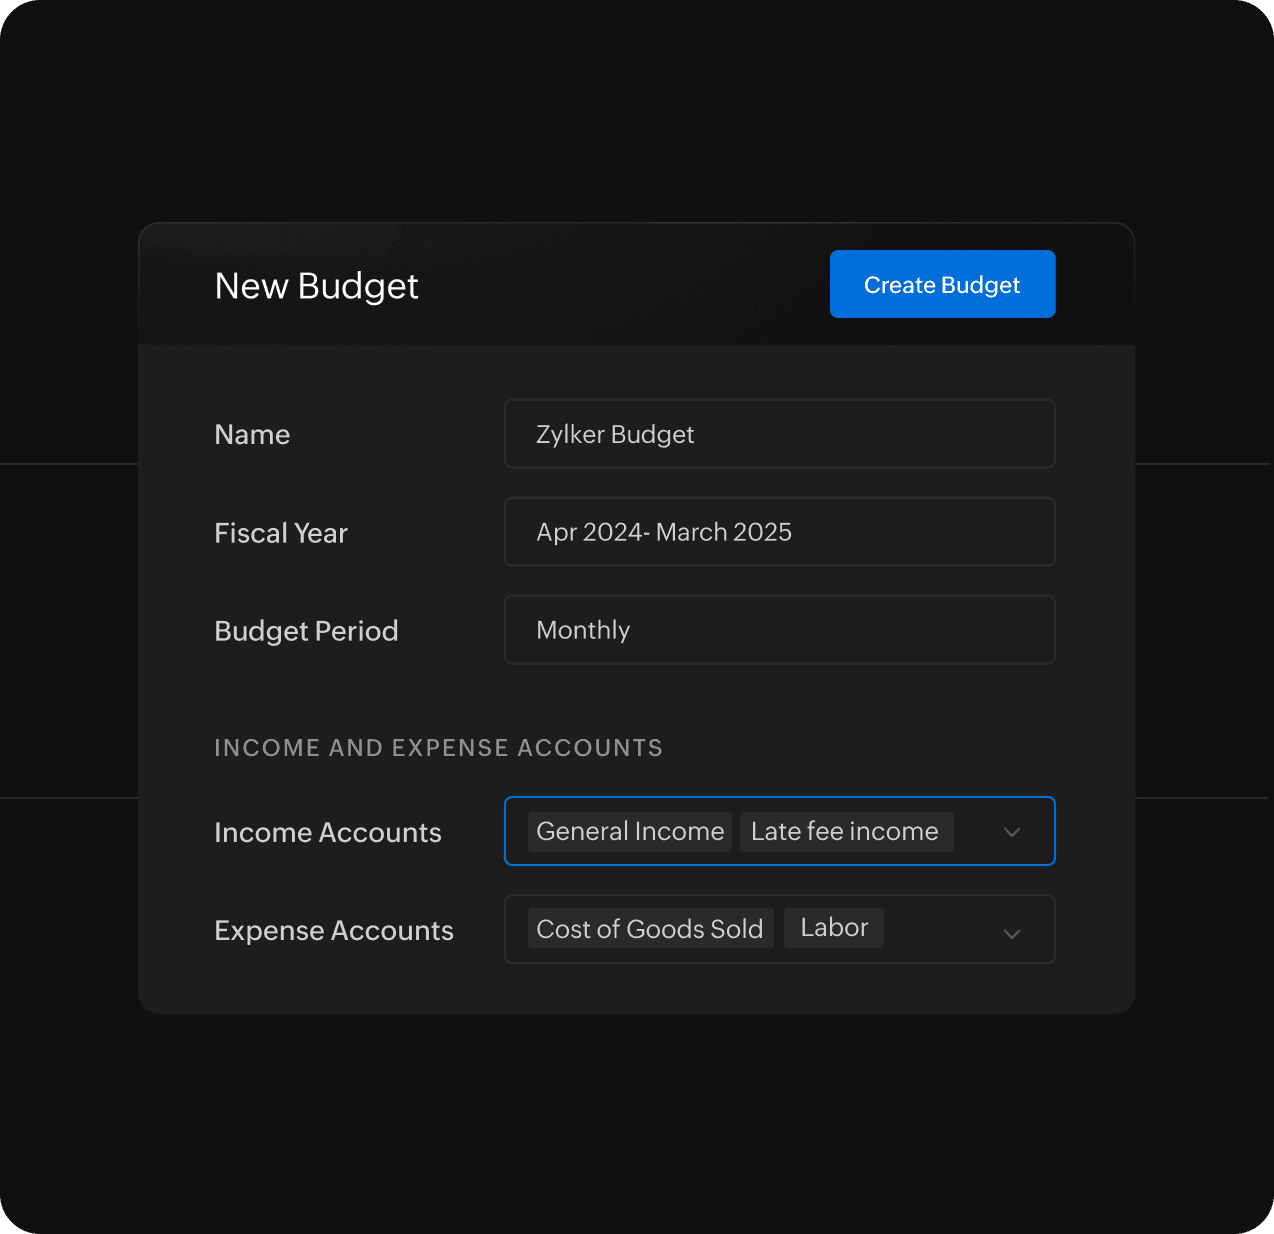Open the Budget Period field set to Monthly
The height and width of the screenshot is (1234, 1274).
coord(778,630)
